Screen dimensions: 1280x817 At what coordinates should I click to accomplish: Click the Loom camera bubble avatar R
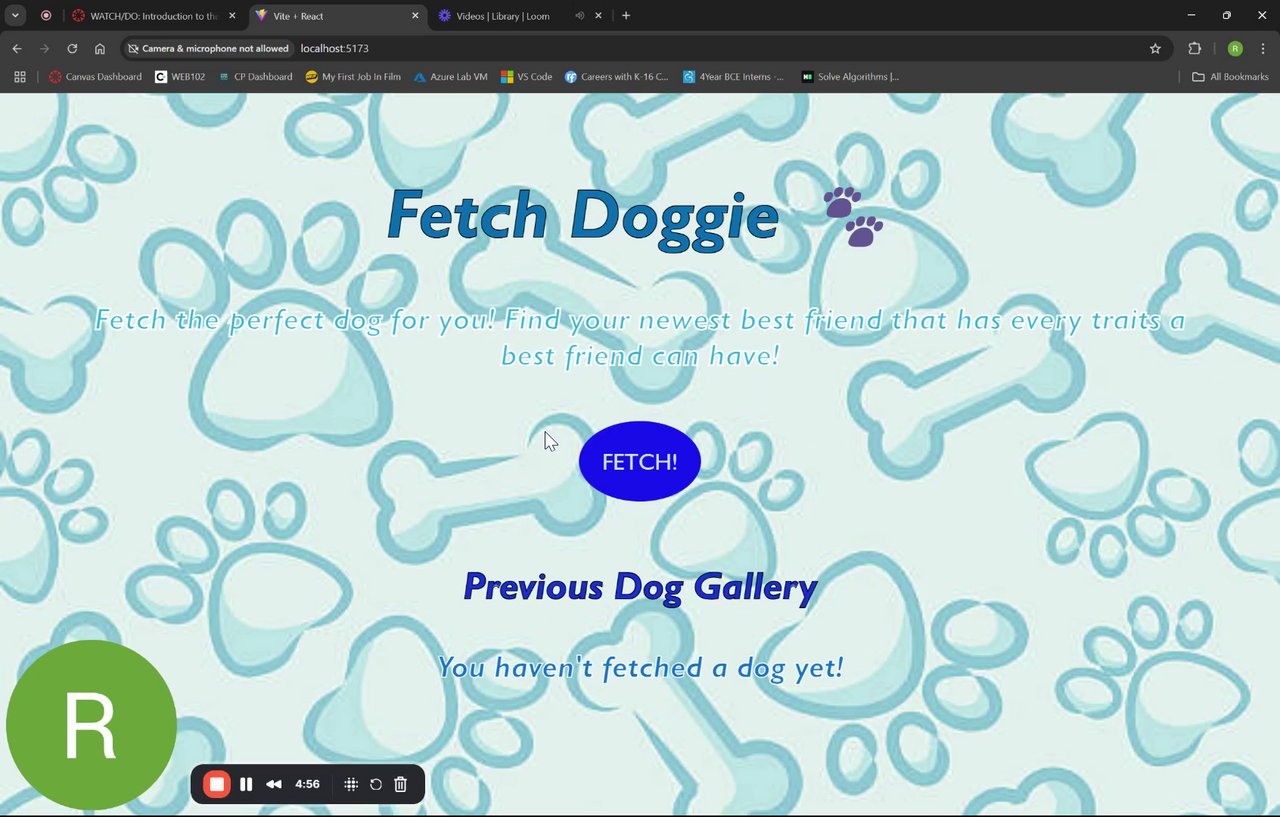(x=91, y=725)
